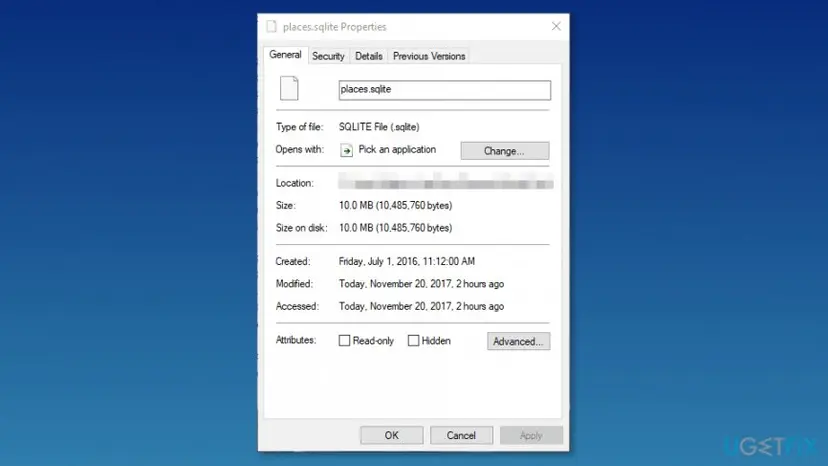Click the Created date July 1, 2016

[x=407, y=262]
